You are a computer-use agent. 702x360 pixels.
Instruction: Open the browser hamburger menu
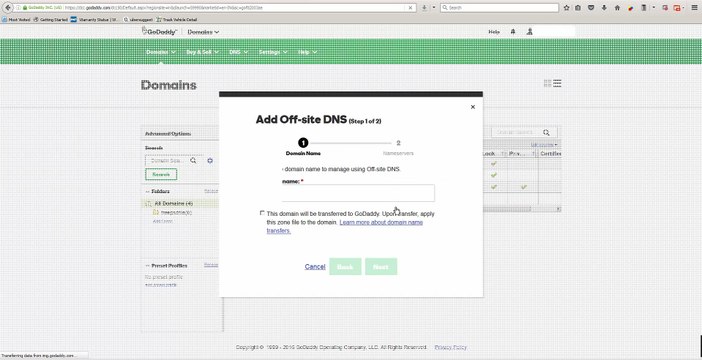[x=694, y=8]
